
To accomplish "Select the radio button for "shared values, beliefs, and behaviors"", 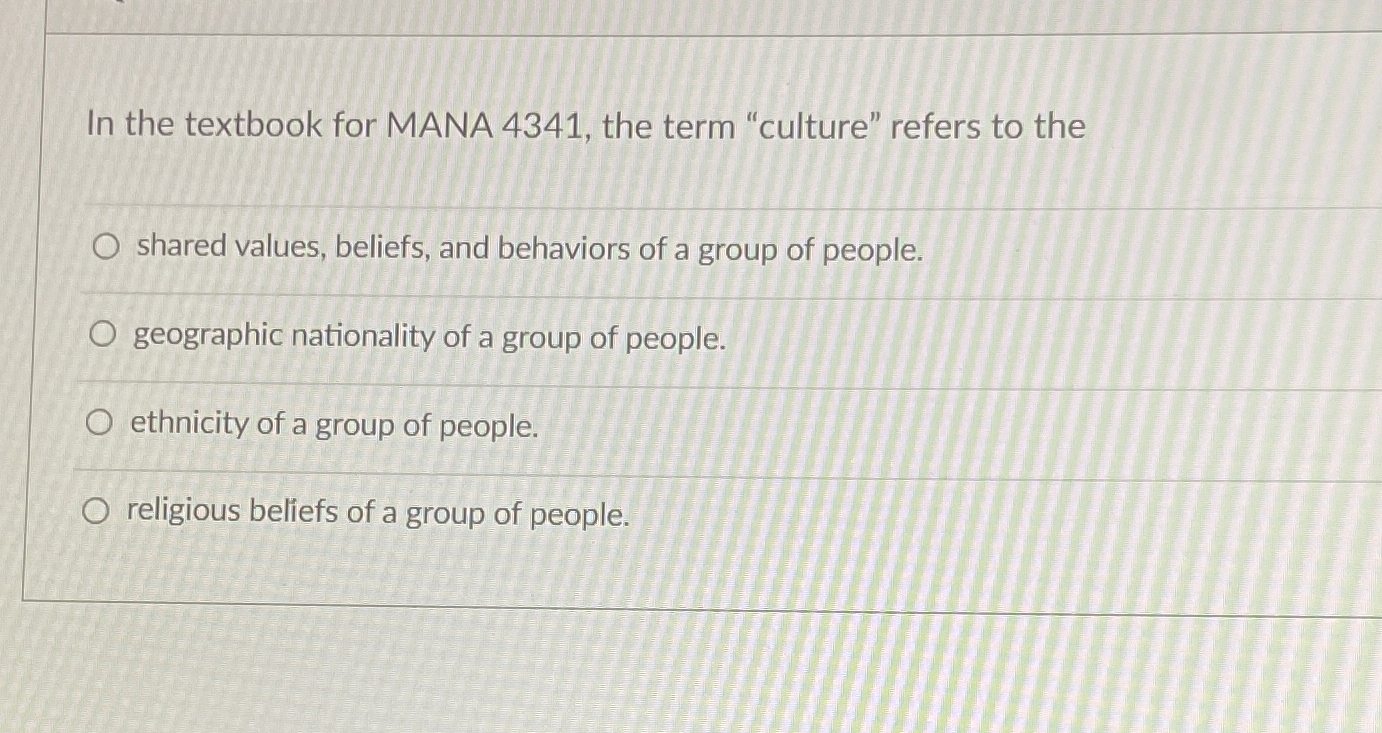I will (x=105, y=248).
